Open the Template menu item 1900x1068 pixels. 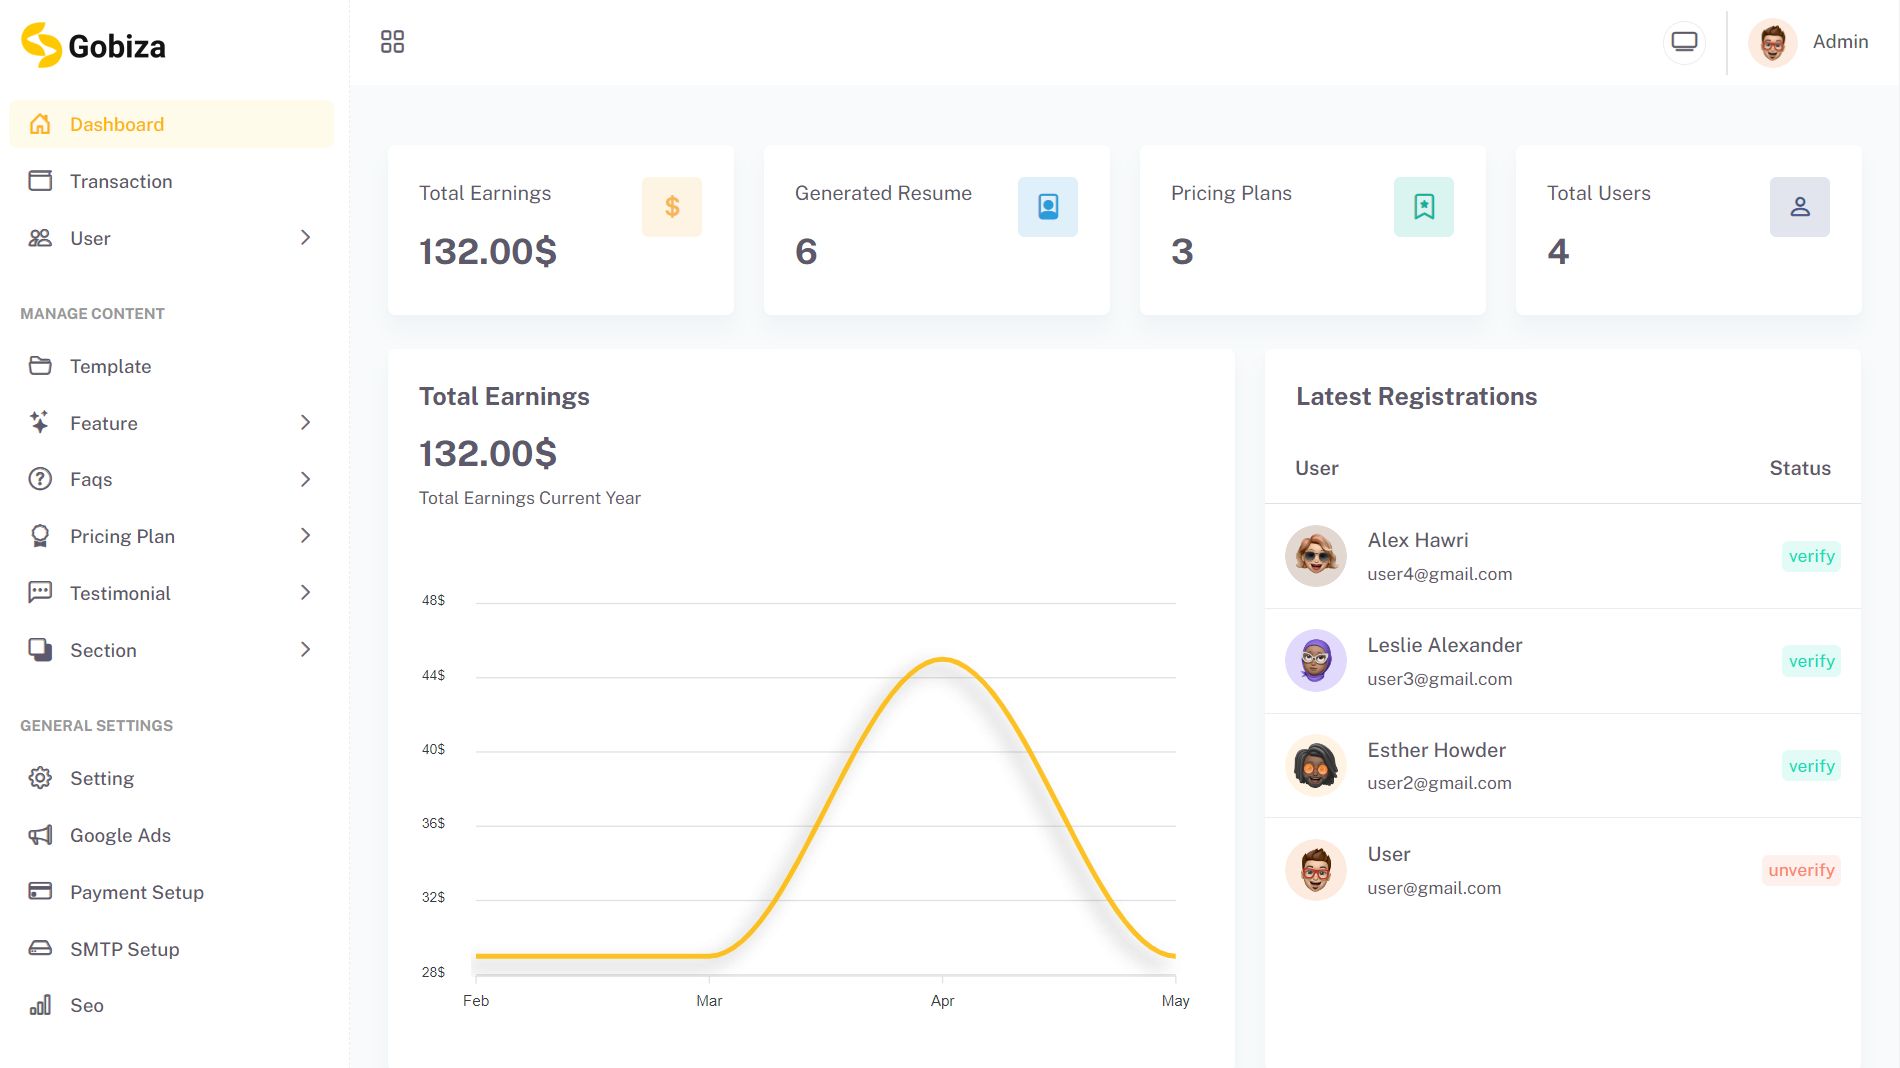pos(110,366)
